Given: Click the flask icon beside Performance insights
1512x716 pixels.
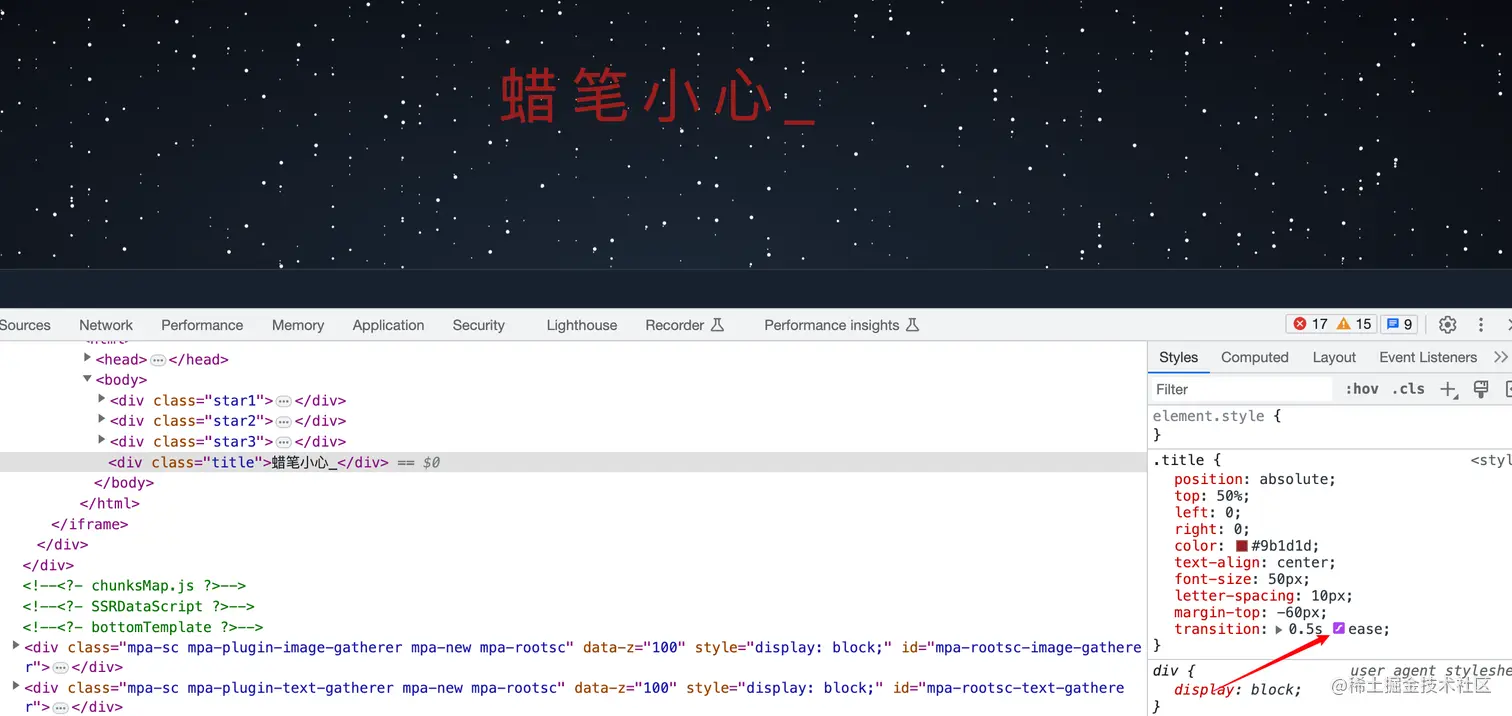Looking at the screenshot, I should click(911, 325).
